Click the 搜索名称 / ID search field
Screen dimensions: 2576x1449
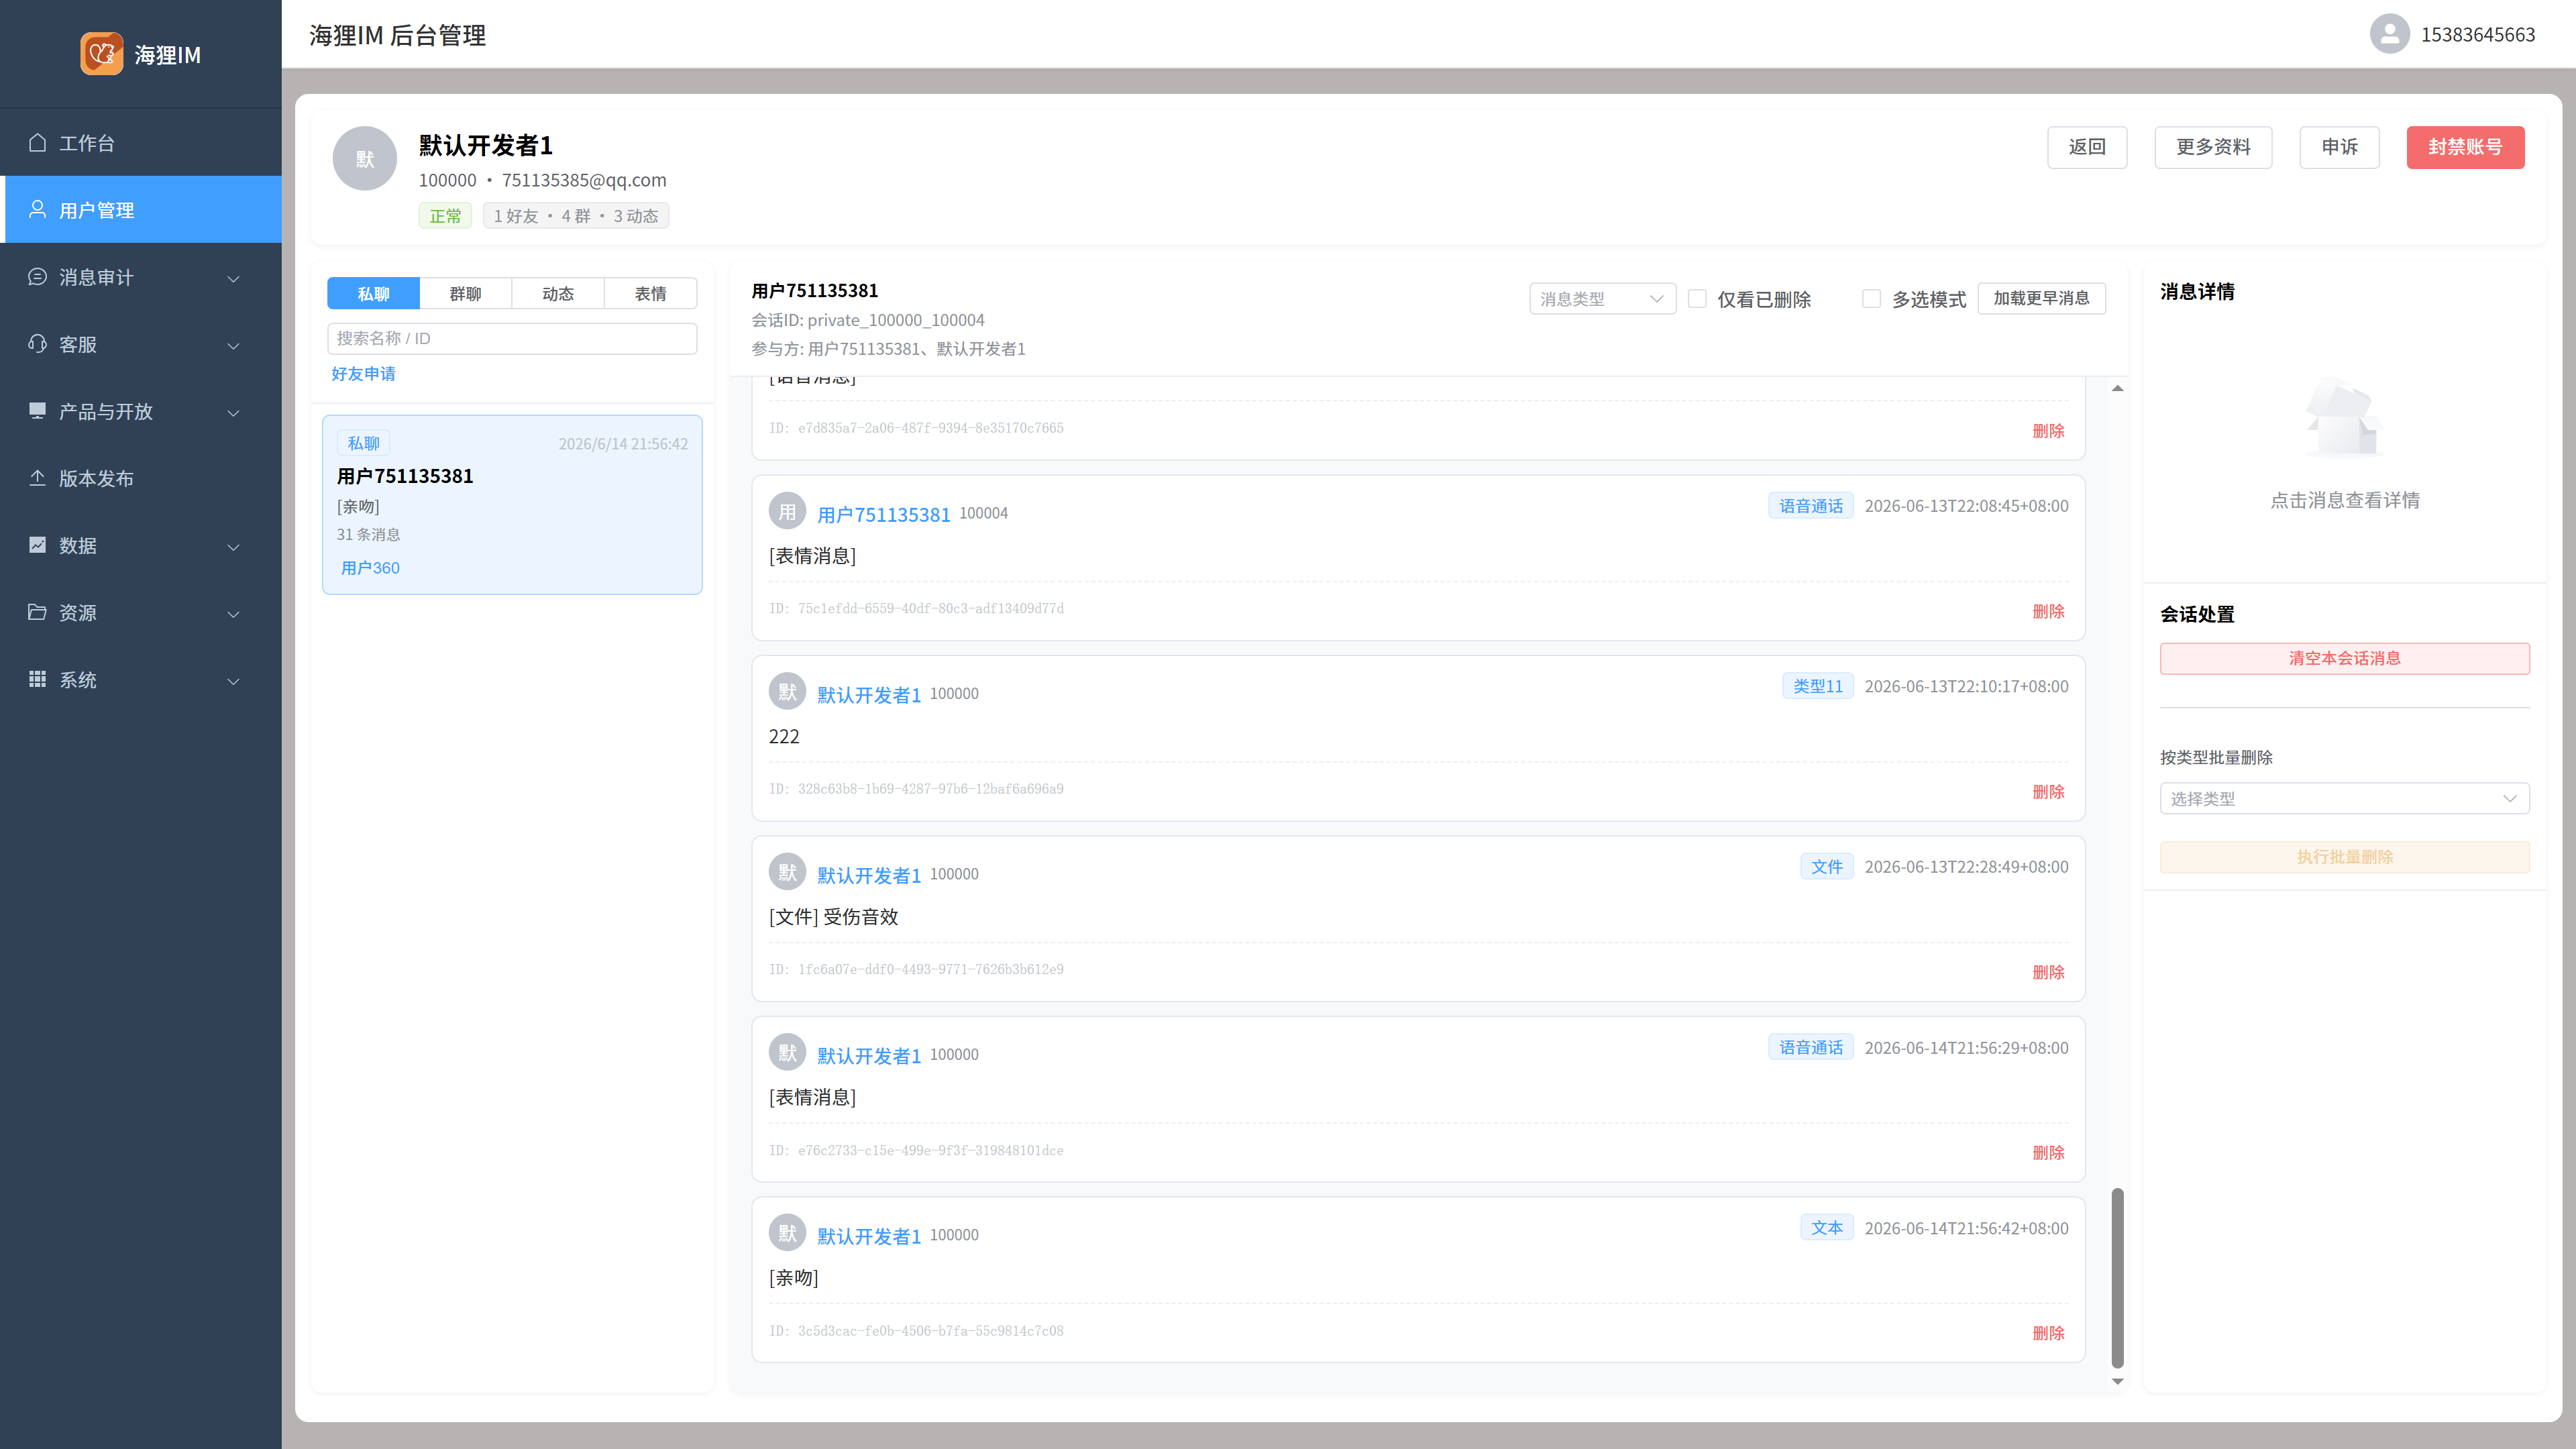pos(512,338)
